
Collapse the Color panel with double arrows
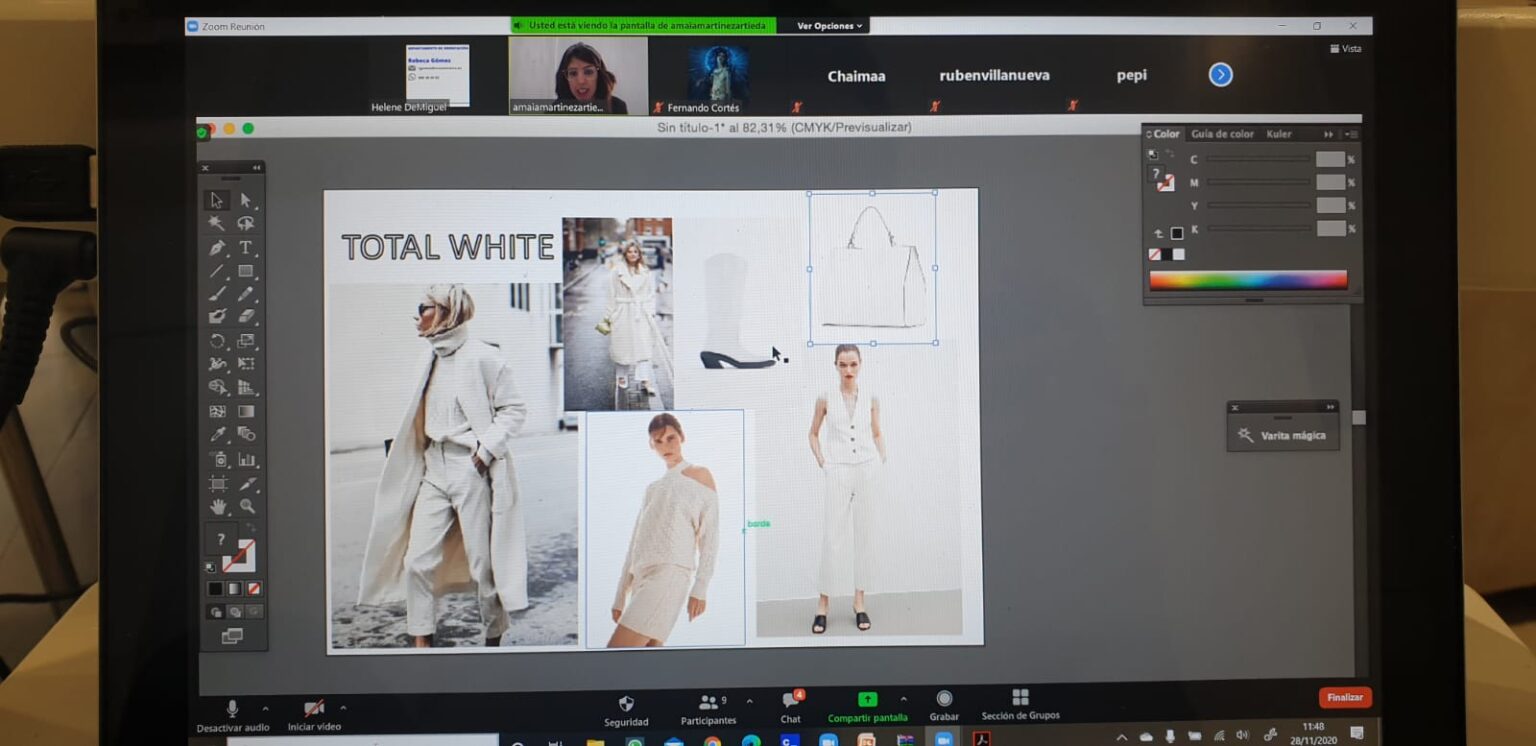pyautogui.click(x=1329, y=134)
